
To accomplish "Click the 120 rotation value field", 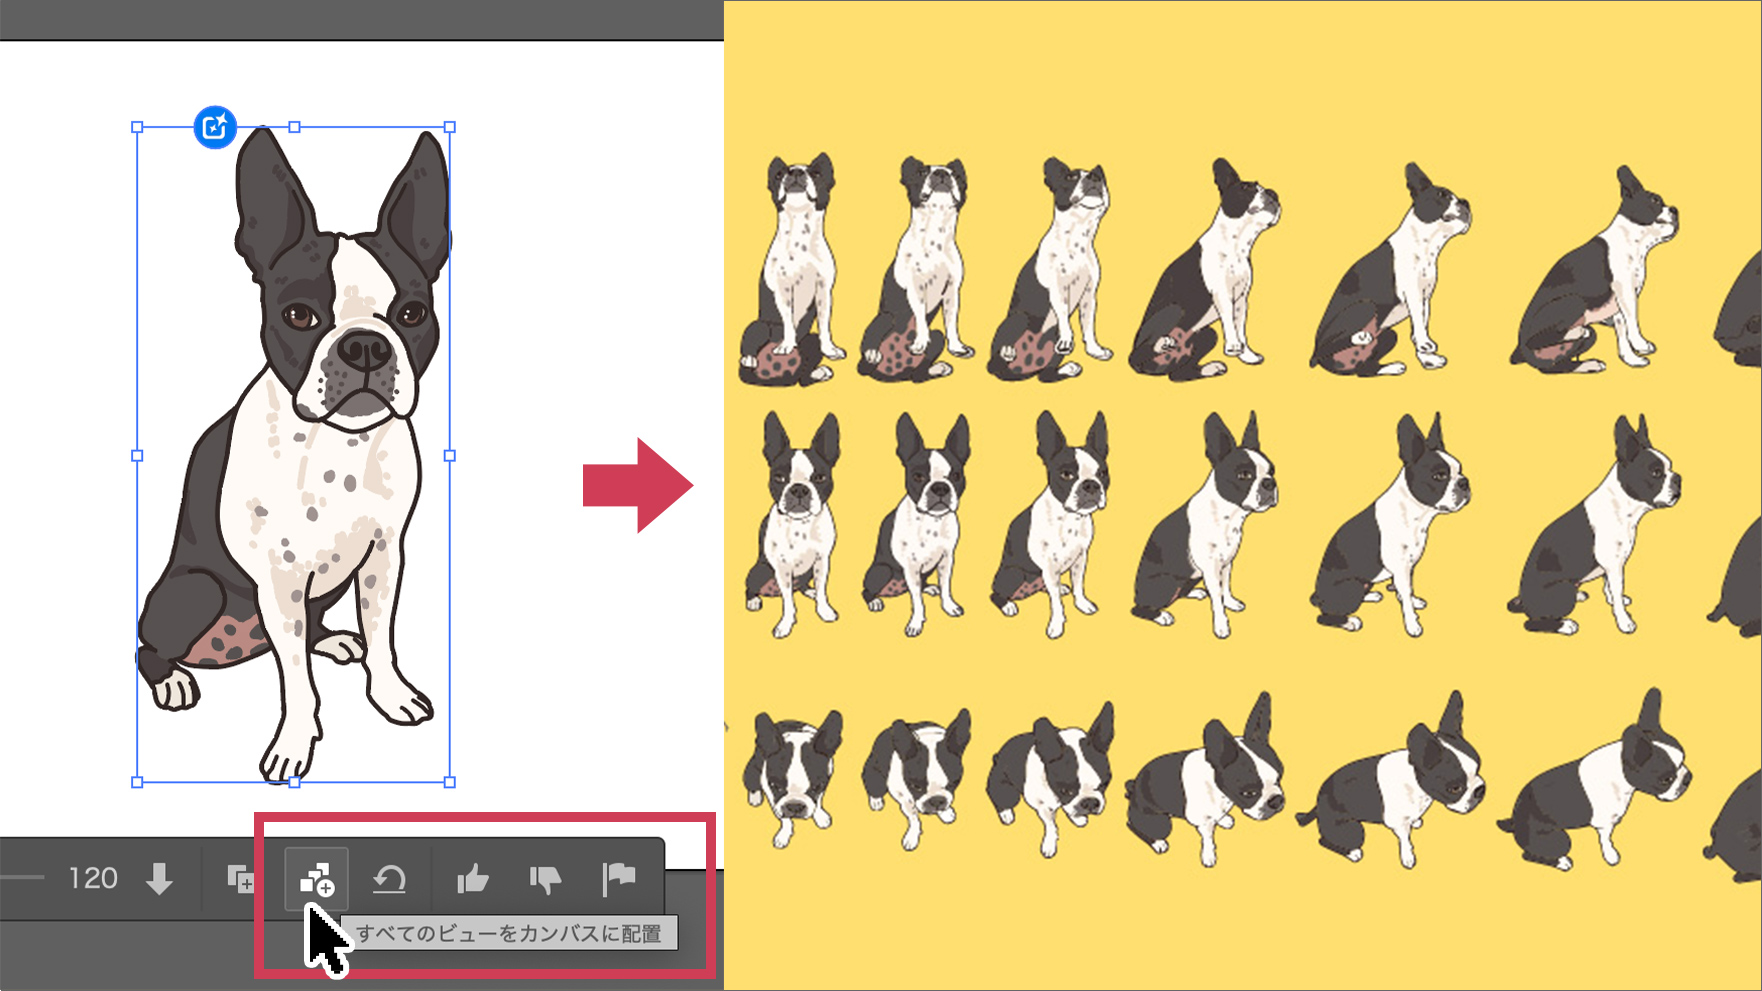I will pyautogui.click(x=93, y=879).
